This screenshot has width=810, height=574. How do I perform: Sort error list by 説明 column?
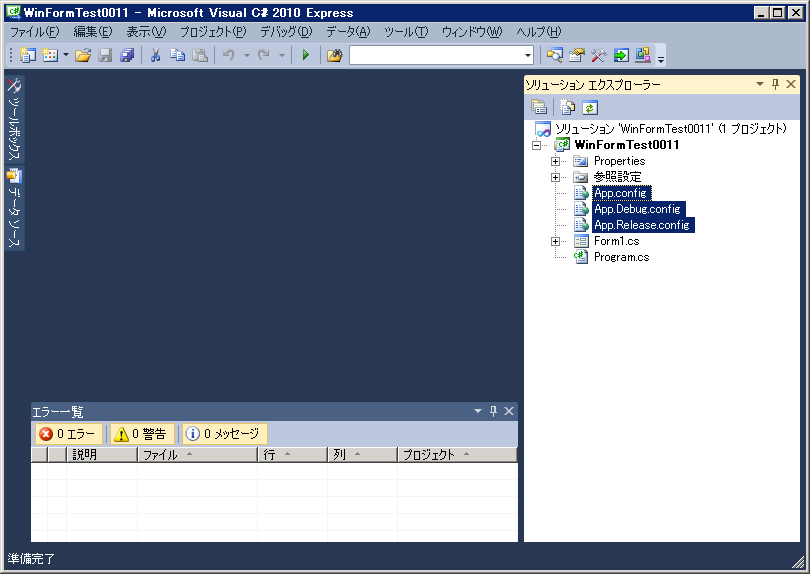(x=102, y=455)
